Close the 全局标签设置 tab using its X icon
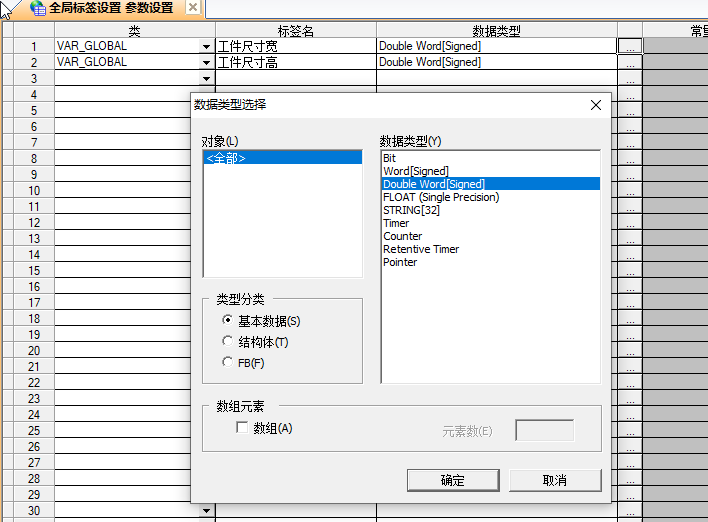The image size is (708, 522). (193, 8)
